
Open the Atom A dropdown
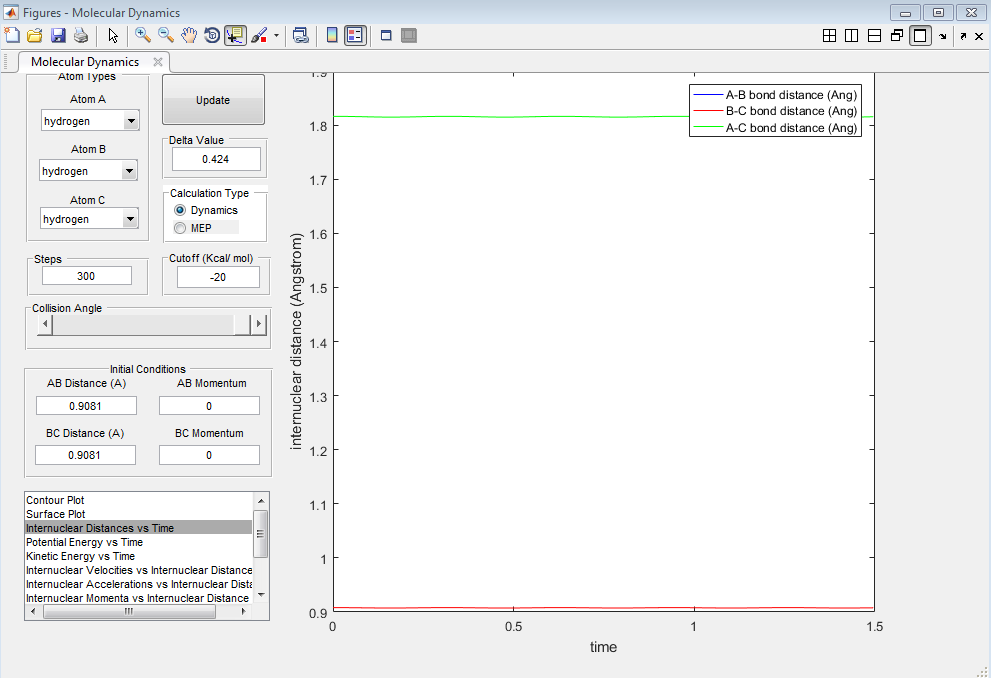pyautogui.click(x=130, y=121)
